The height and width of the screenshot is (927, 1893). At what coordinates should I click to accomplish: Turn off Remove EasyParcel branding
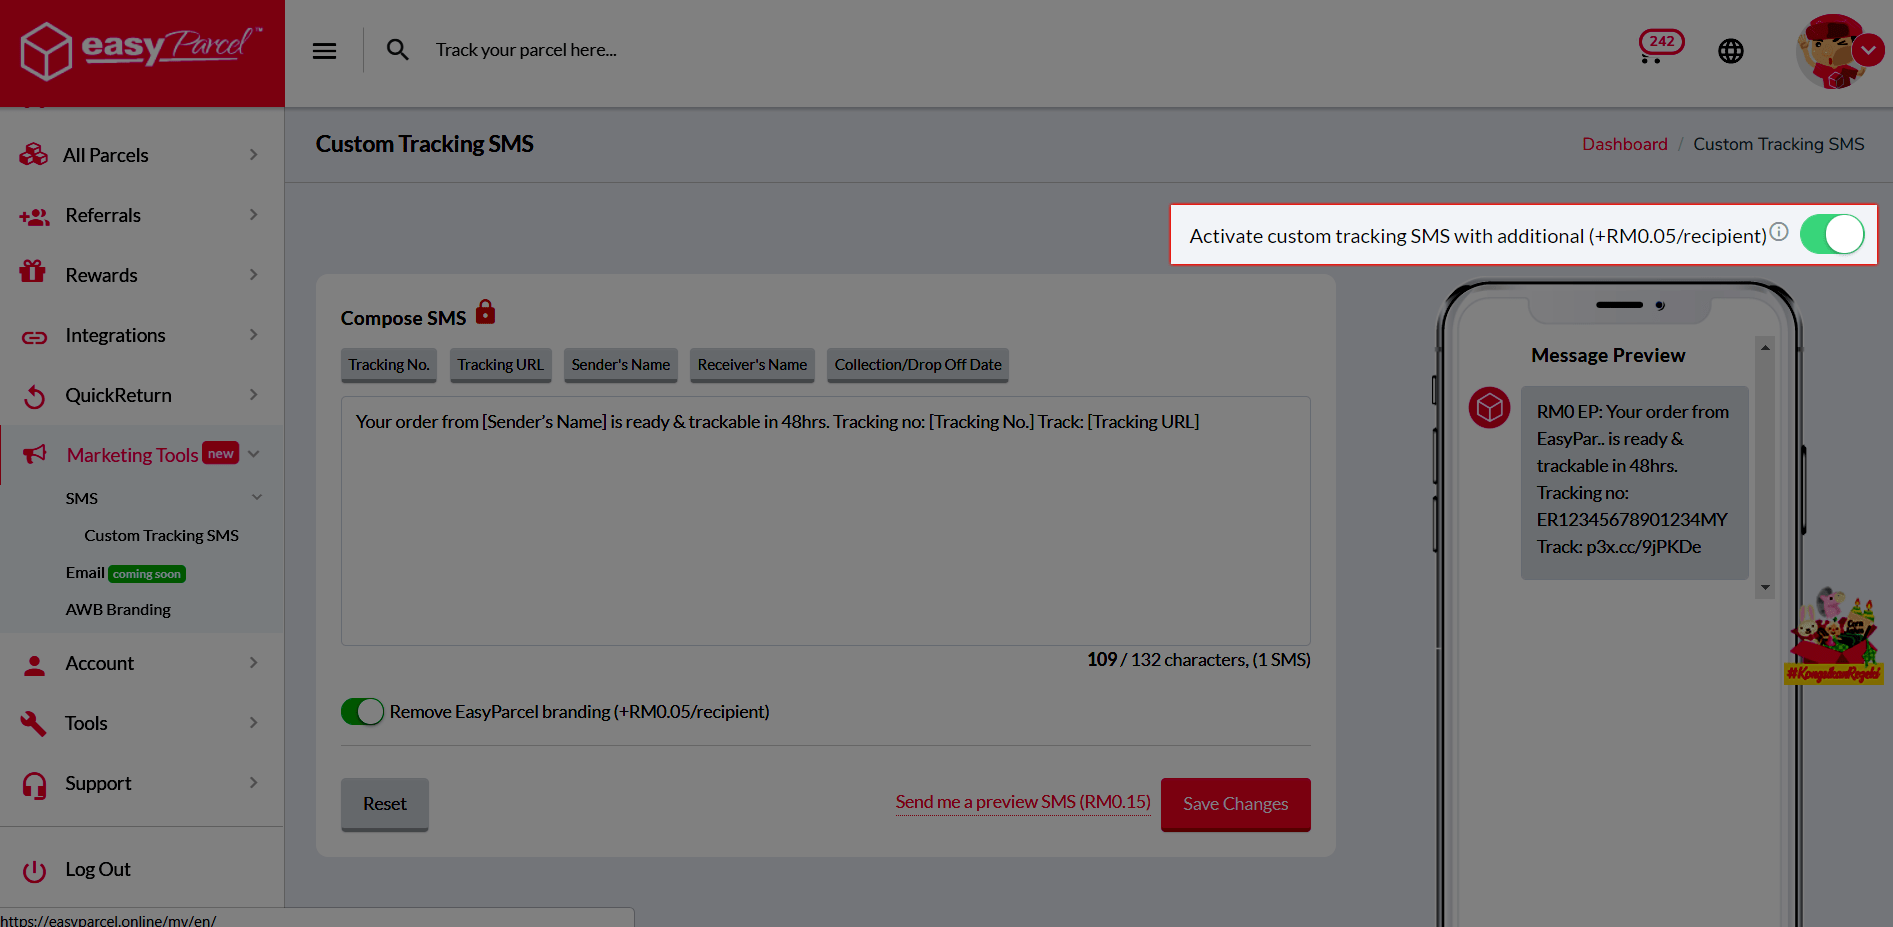point(362,711)
